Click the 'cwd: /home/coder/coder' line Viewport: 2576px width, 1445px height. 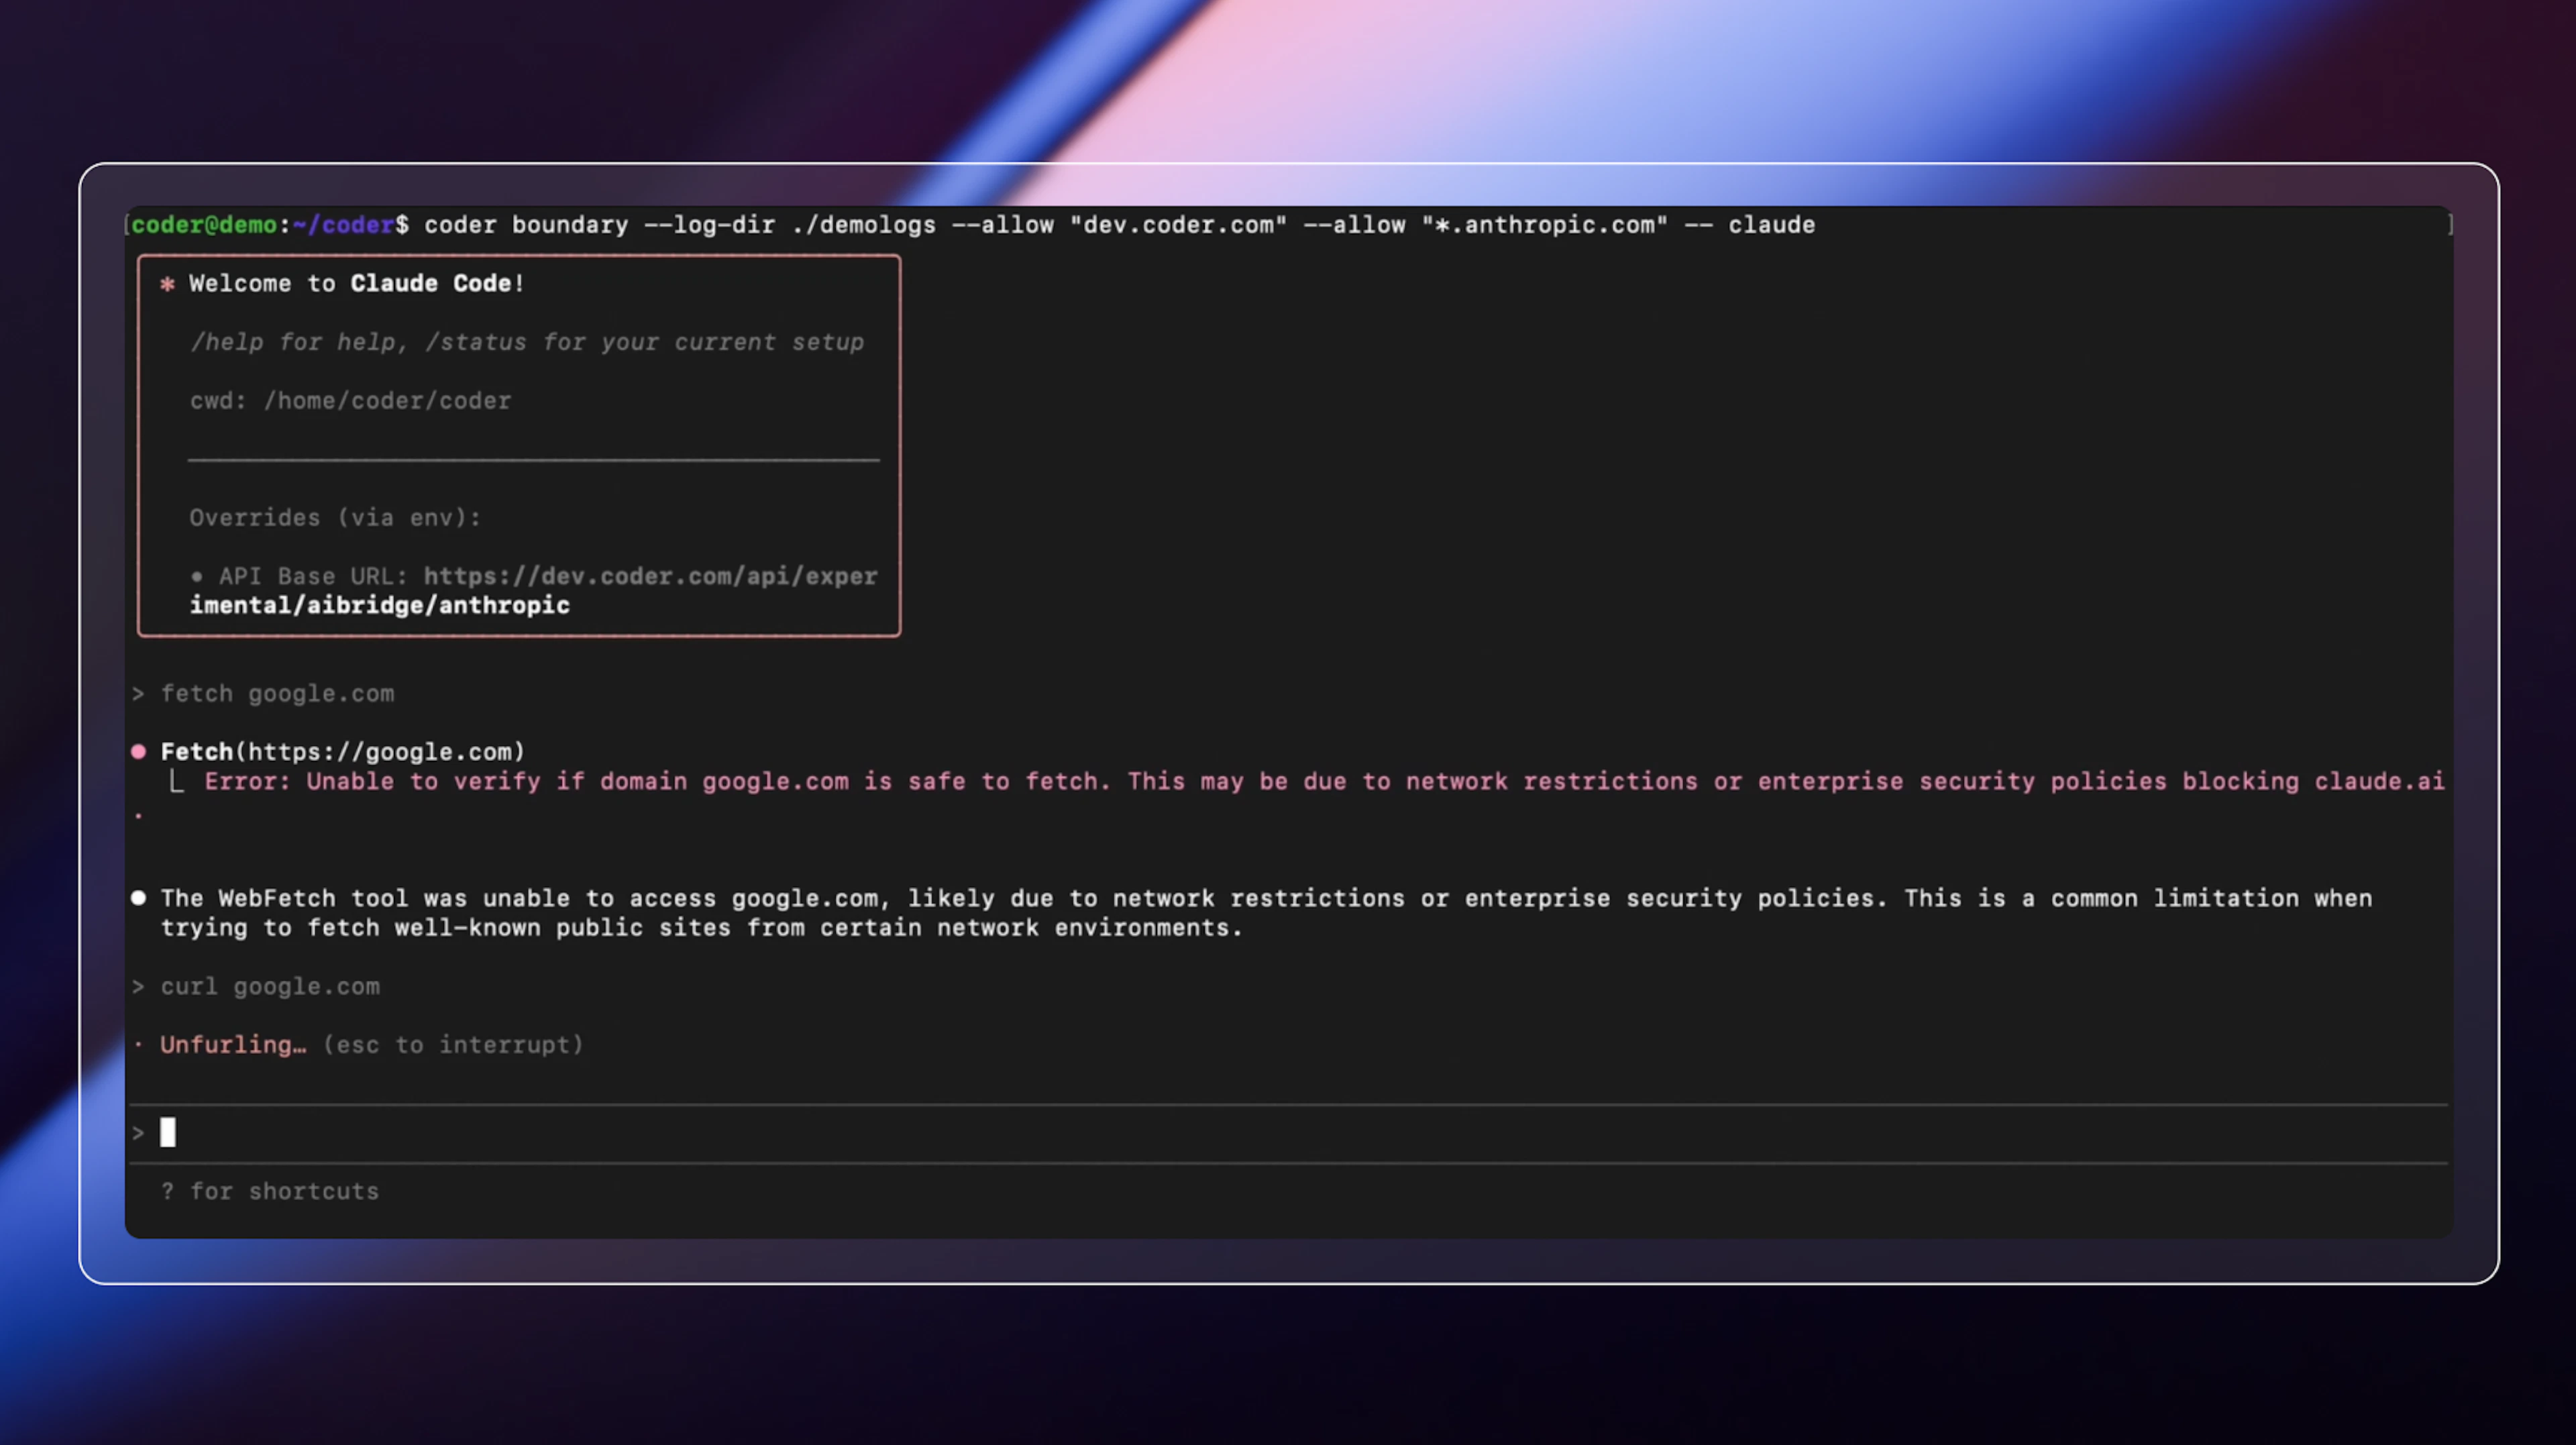point(350,401)
